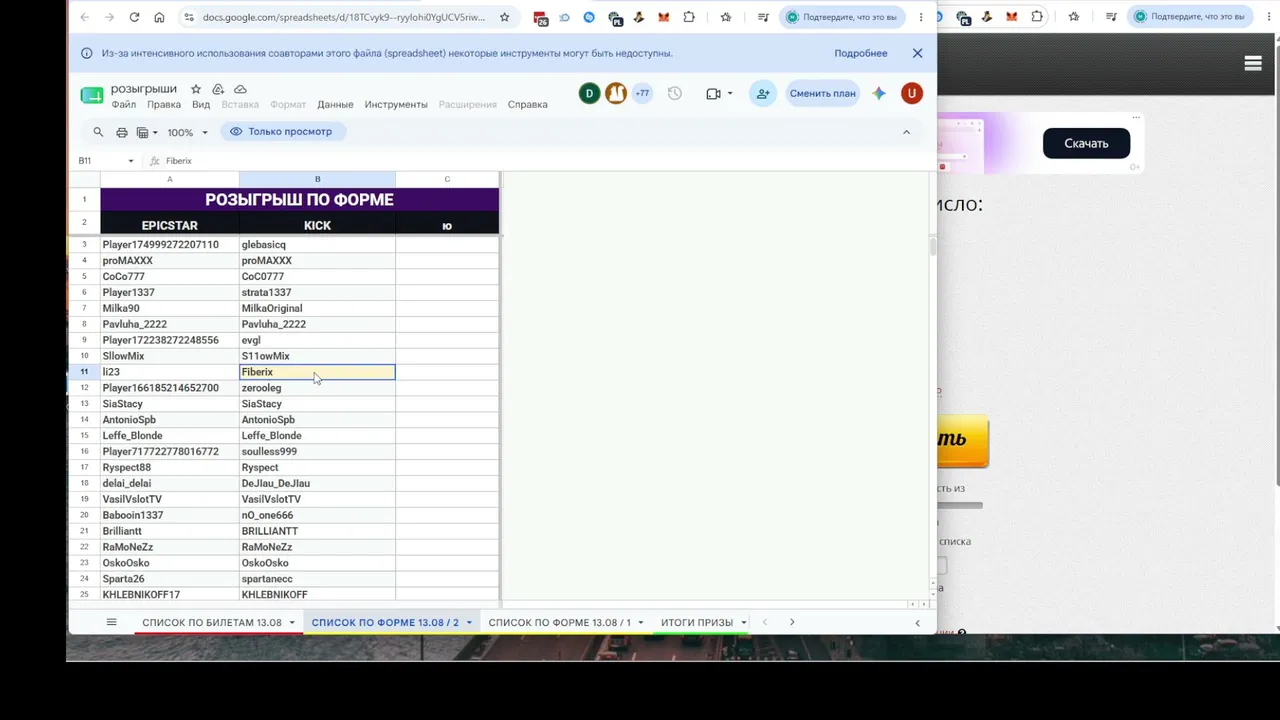The height and width of the screenshot is (720, 1280).
Task: Open the Chrome three-dot menu
Action: click(x=921, y=17)
